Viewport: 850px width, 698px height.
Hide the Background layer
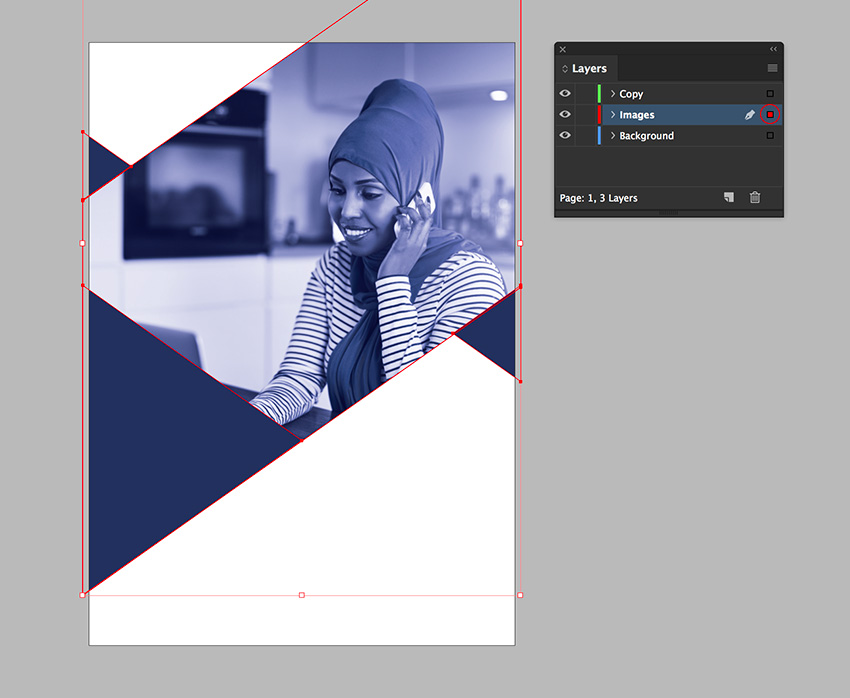565,135
